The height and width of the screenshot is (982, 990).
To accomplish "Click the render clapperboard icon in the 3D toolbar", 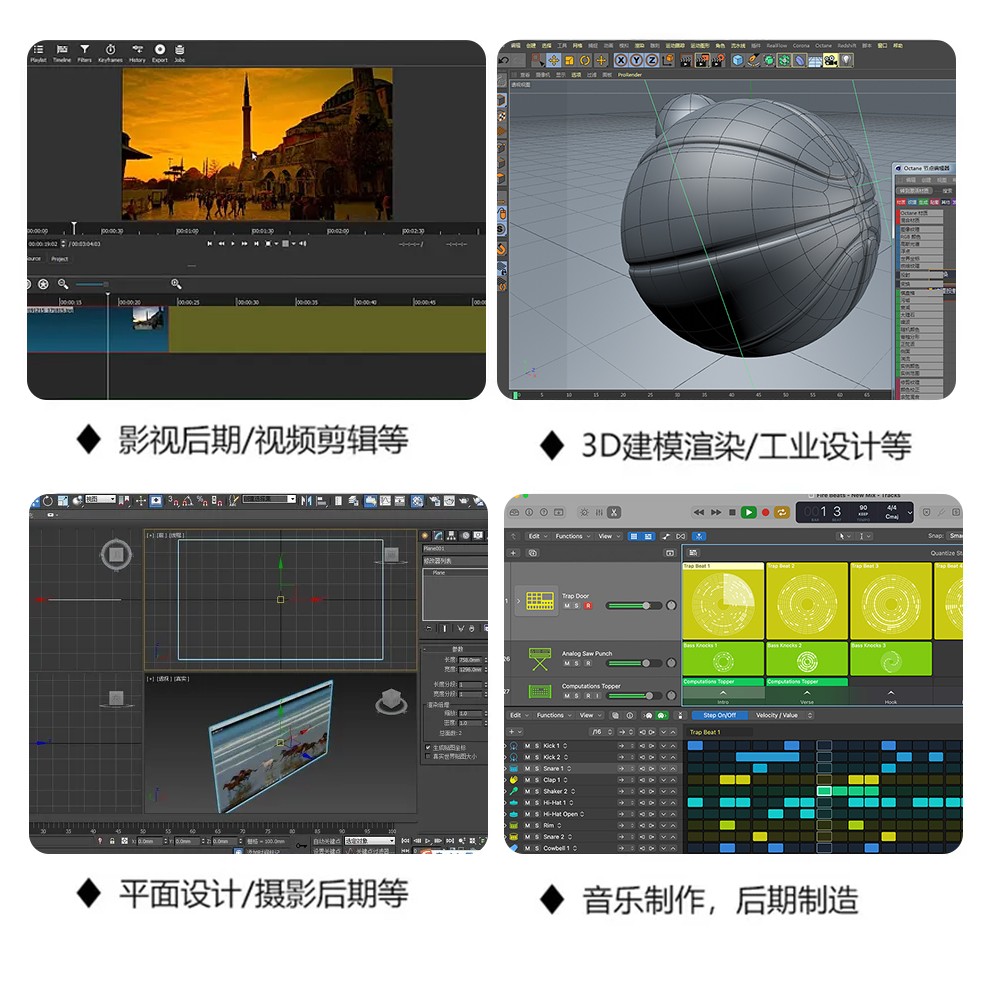I will click(686, 60).
